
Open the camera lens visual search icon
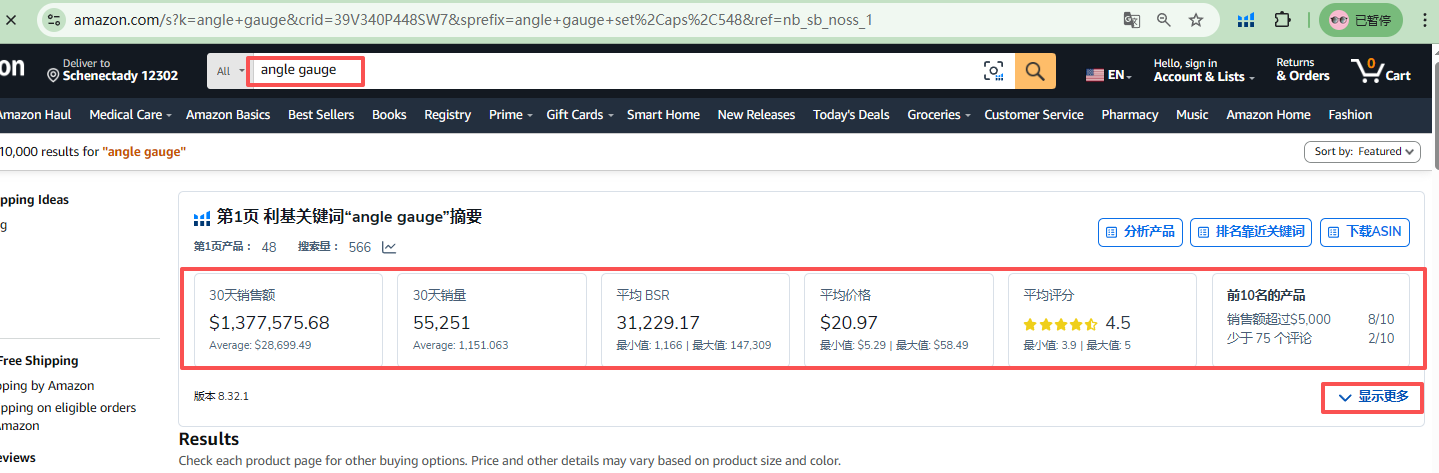pos(993,71)
